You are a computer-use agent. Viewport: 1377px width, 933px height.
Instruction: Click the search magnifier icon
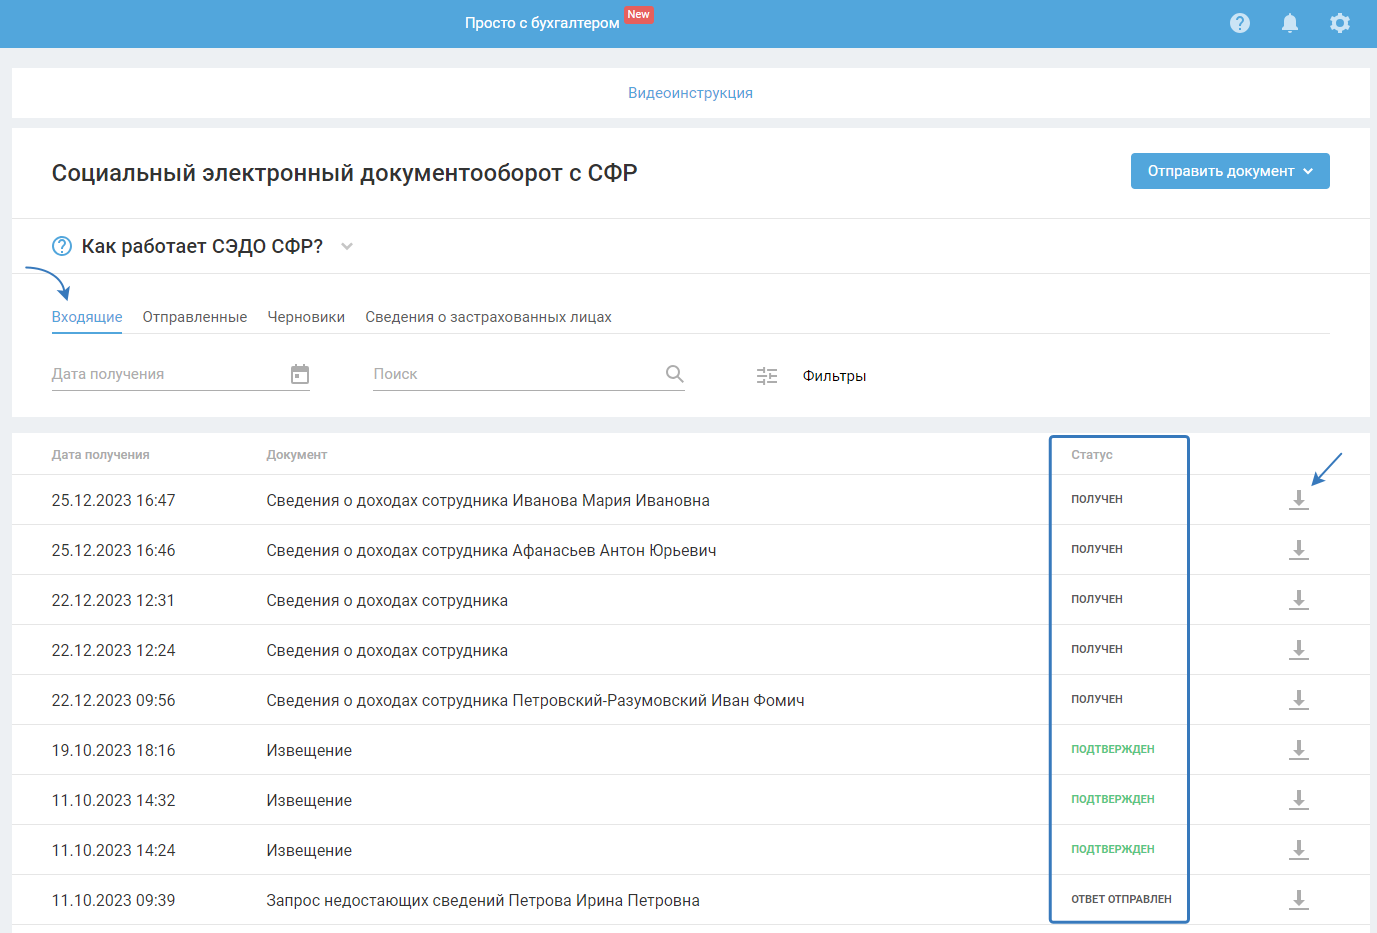675,374
